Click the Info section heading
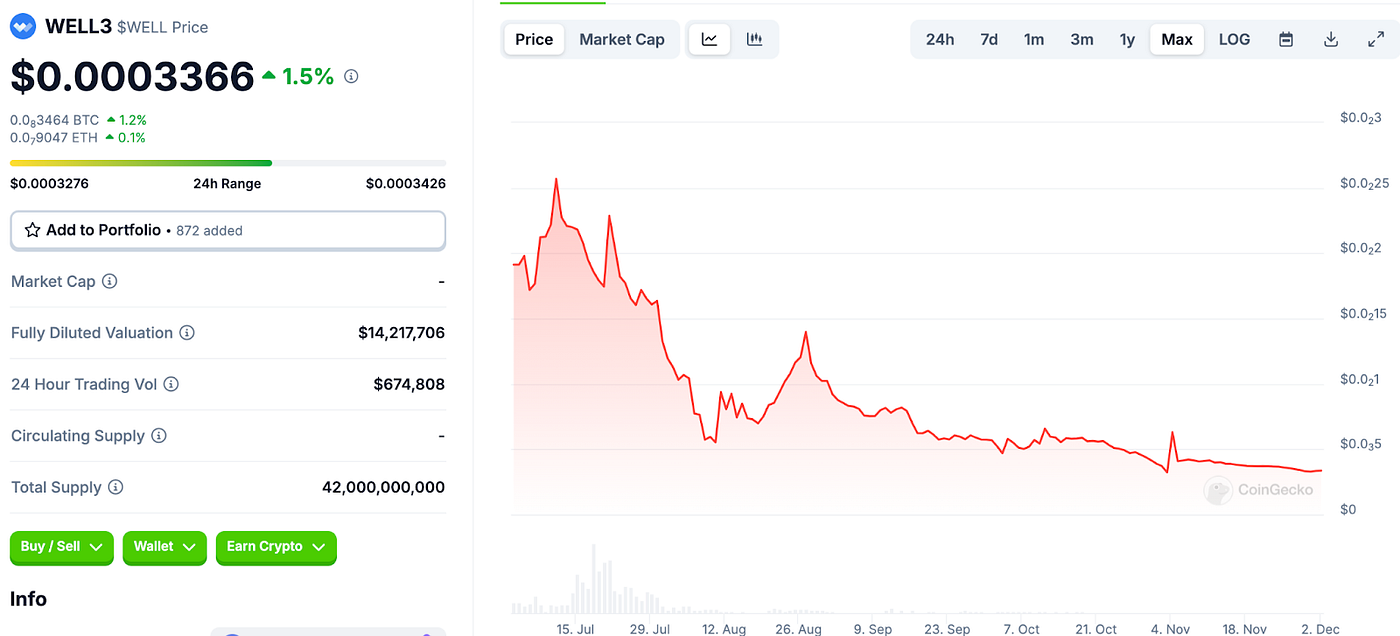Screen dimensions: 1400x636 [28, 599]
